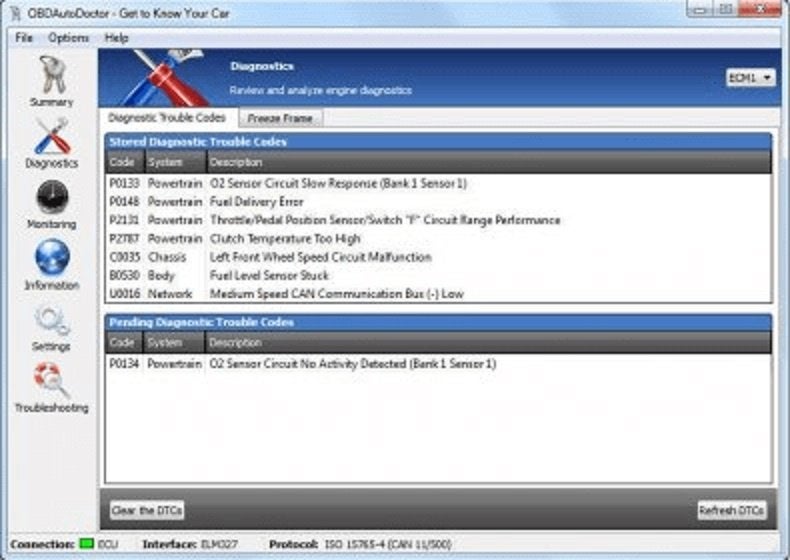Click the Pending Diagnostic Trouble Codes heading
This screenshot has height=560, width=790.
202,323
